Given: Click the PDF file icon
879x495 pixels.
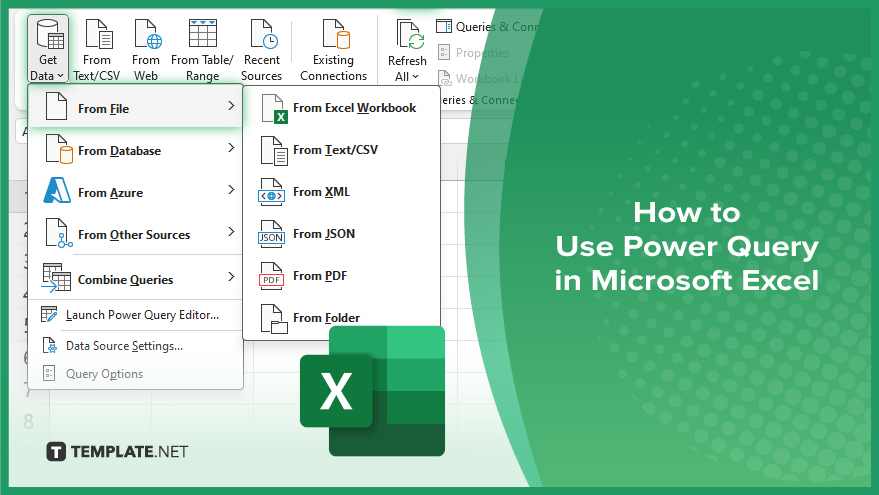Looking at the screenshot, I should coord(271,276).
